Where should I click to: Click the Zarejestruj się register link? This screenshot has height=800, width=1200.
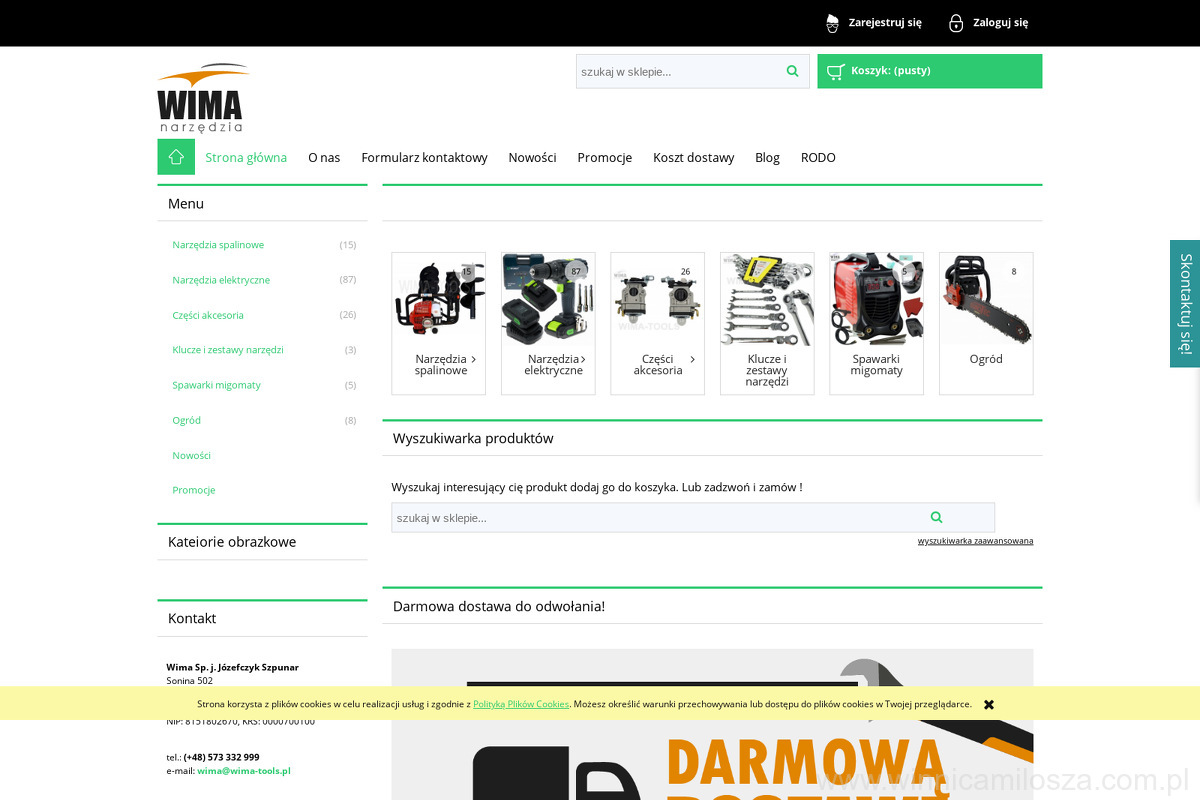point(874,22)
